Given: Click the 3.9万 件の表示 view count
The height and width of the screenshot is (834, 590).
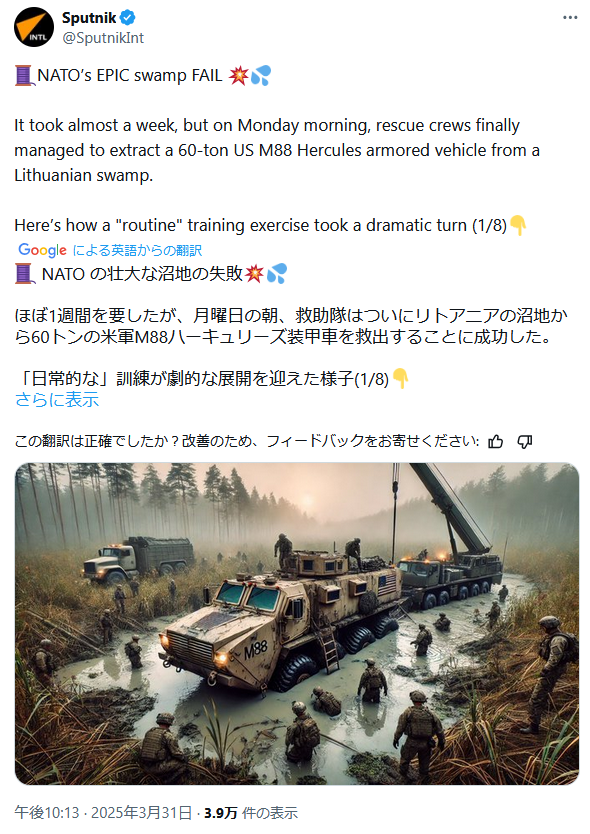Looking at the screenshot, I should click(251, 813).
